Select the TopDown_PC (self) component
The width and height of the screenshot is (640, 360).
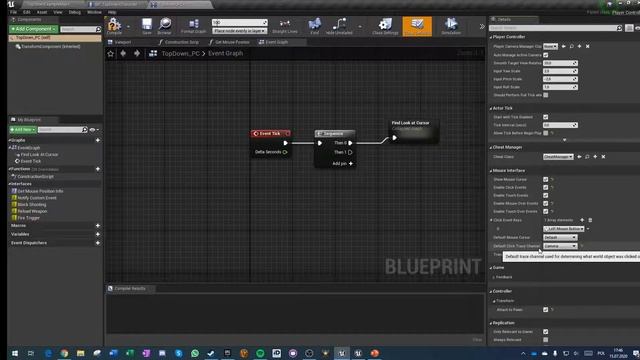pos(55,38)
